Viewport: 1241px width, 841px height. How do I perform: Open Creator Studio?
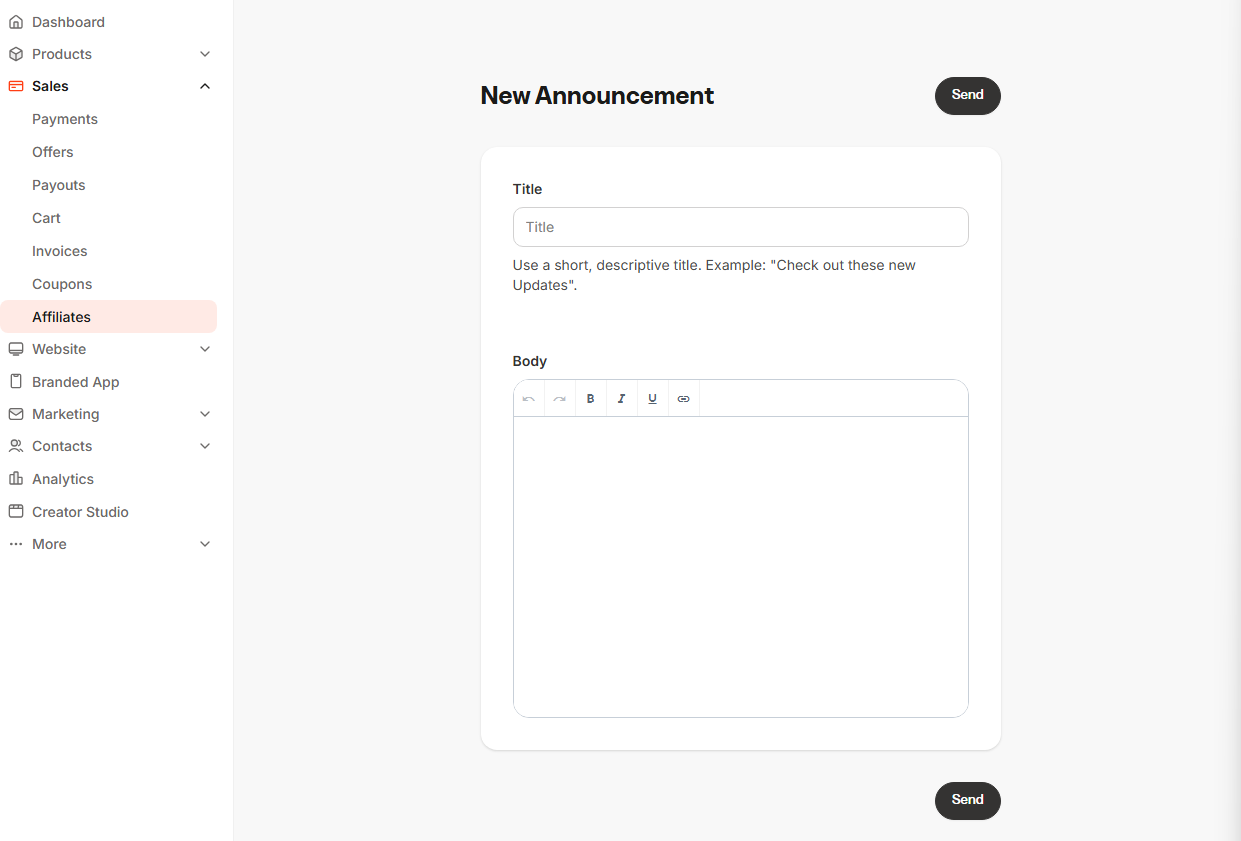click(80, 511)
